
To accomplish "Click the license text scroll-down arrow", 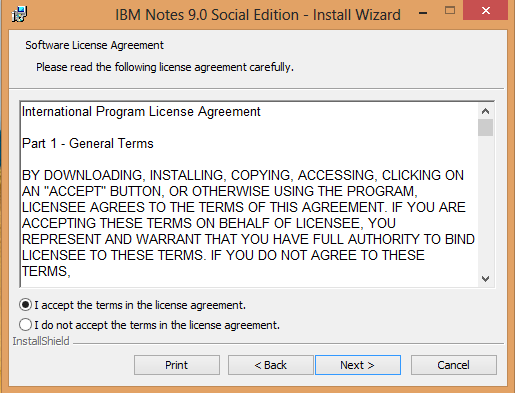I will point(485,279).
